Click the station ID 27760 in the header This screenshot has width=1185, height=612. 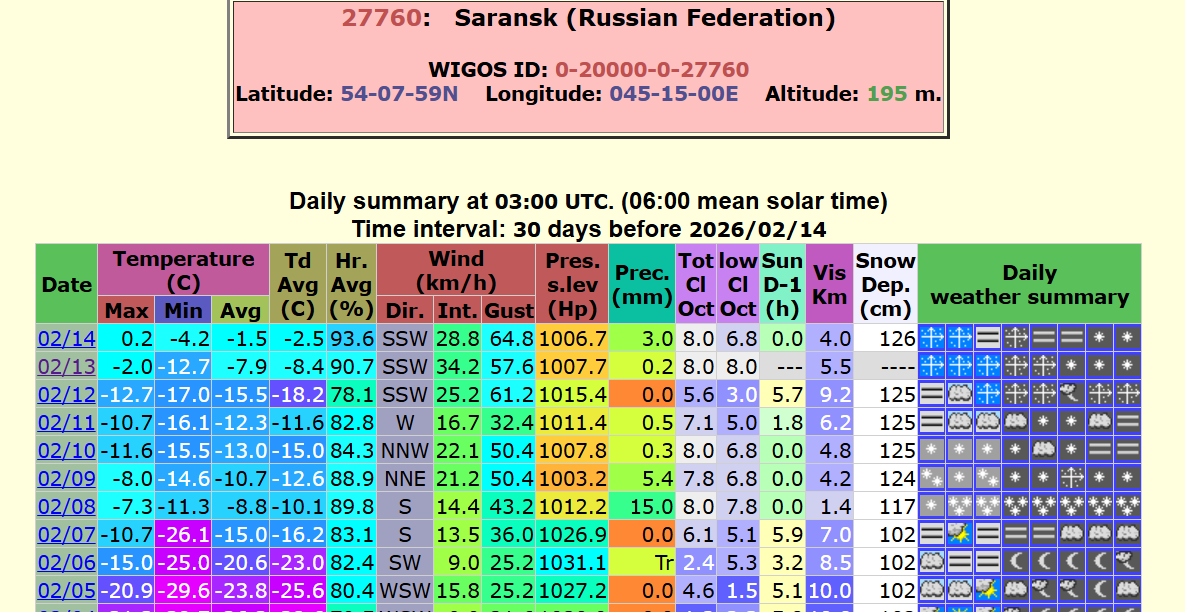[x=381, y=18]
